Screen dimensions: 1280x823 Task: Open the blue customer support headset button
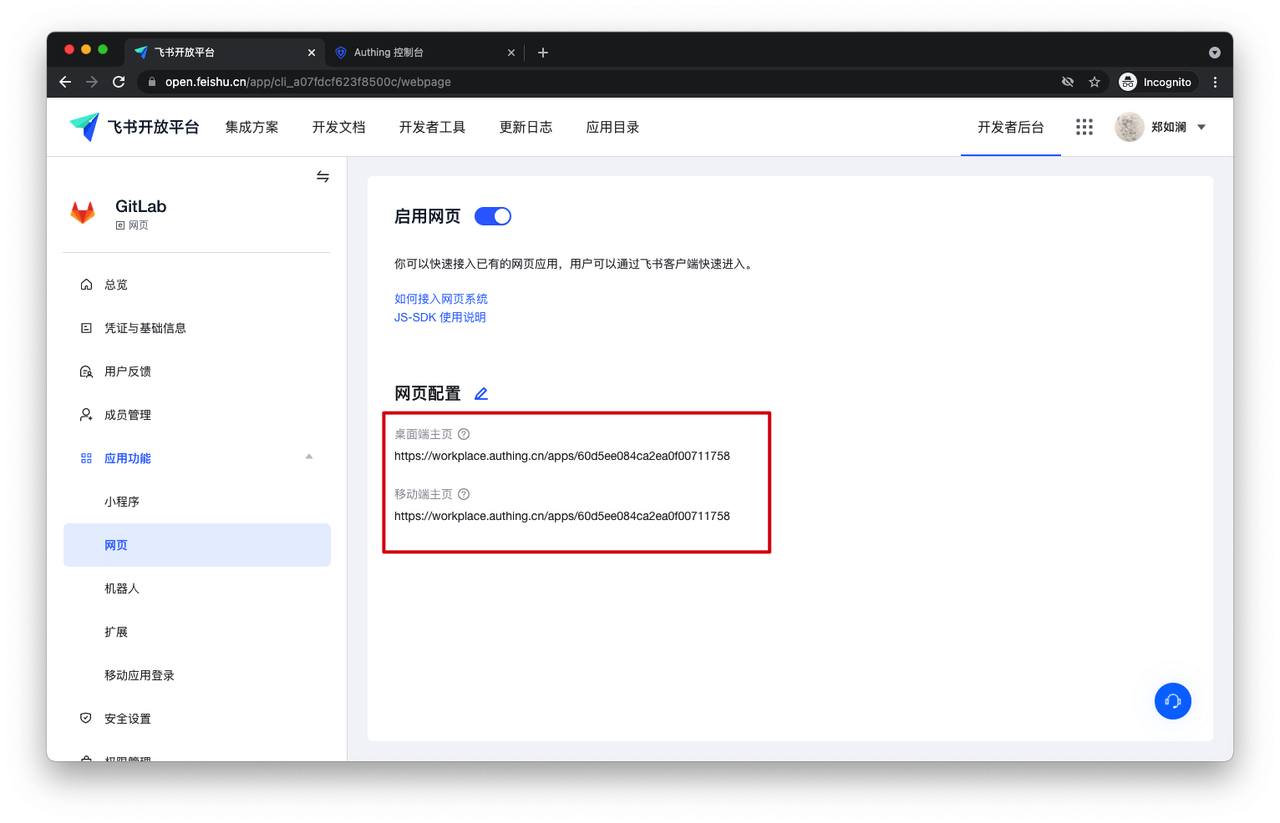1172,701
